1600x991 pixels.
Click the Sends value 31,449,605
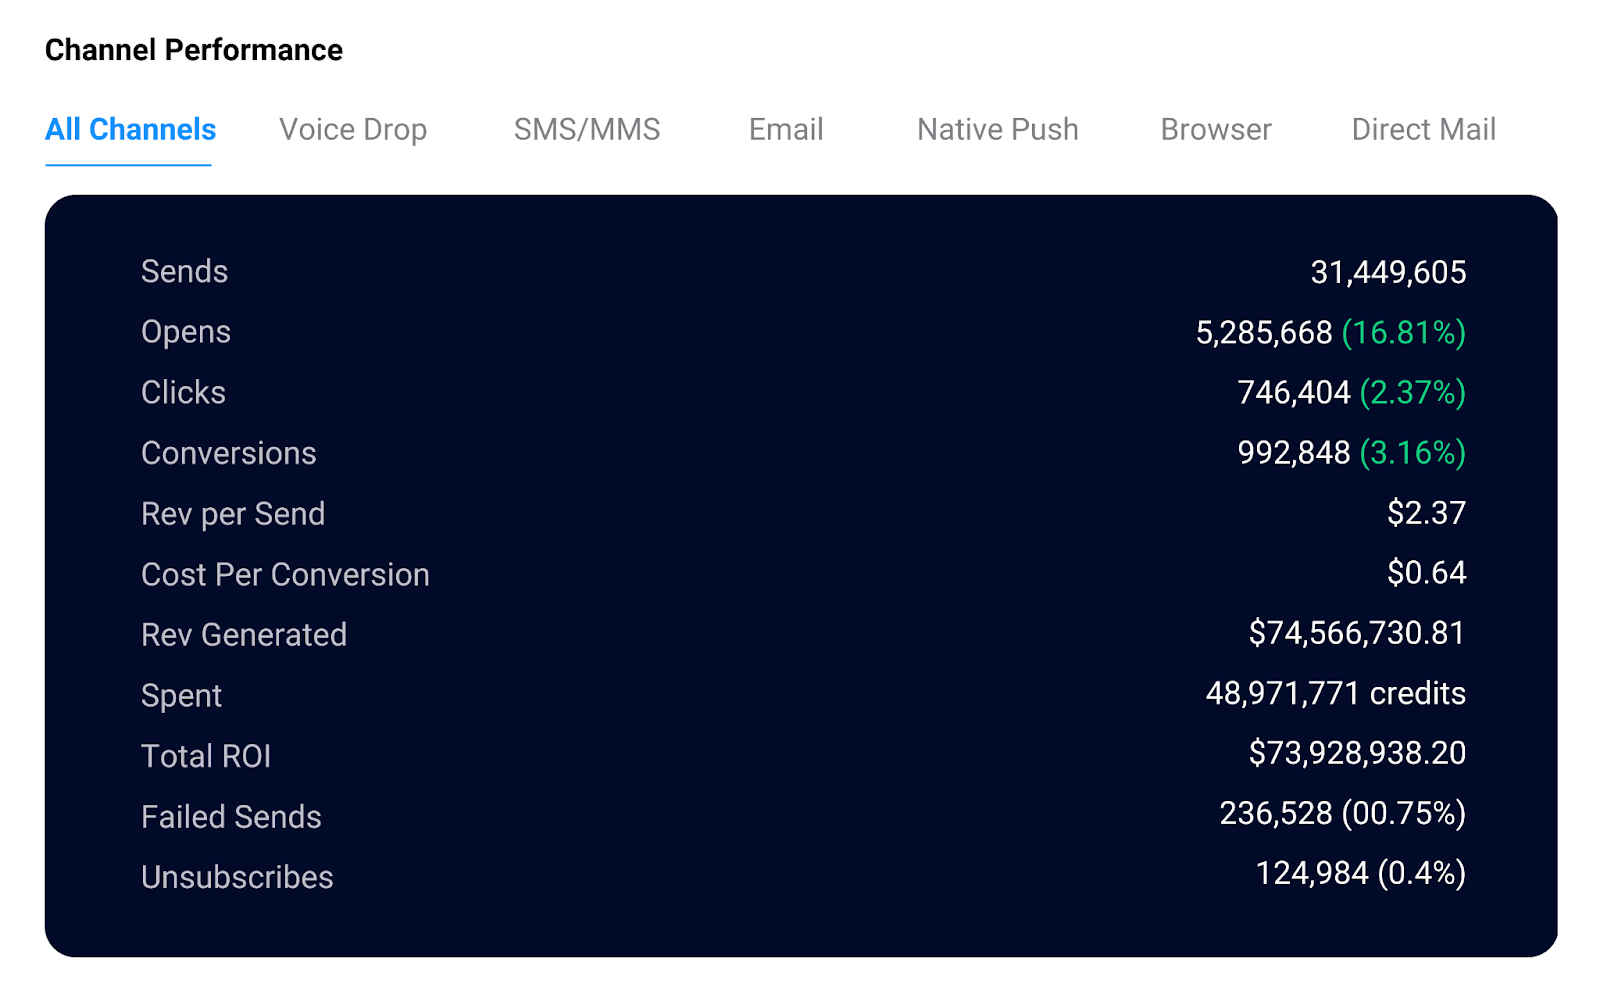1388,272
